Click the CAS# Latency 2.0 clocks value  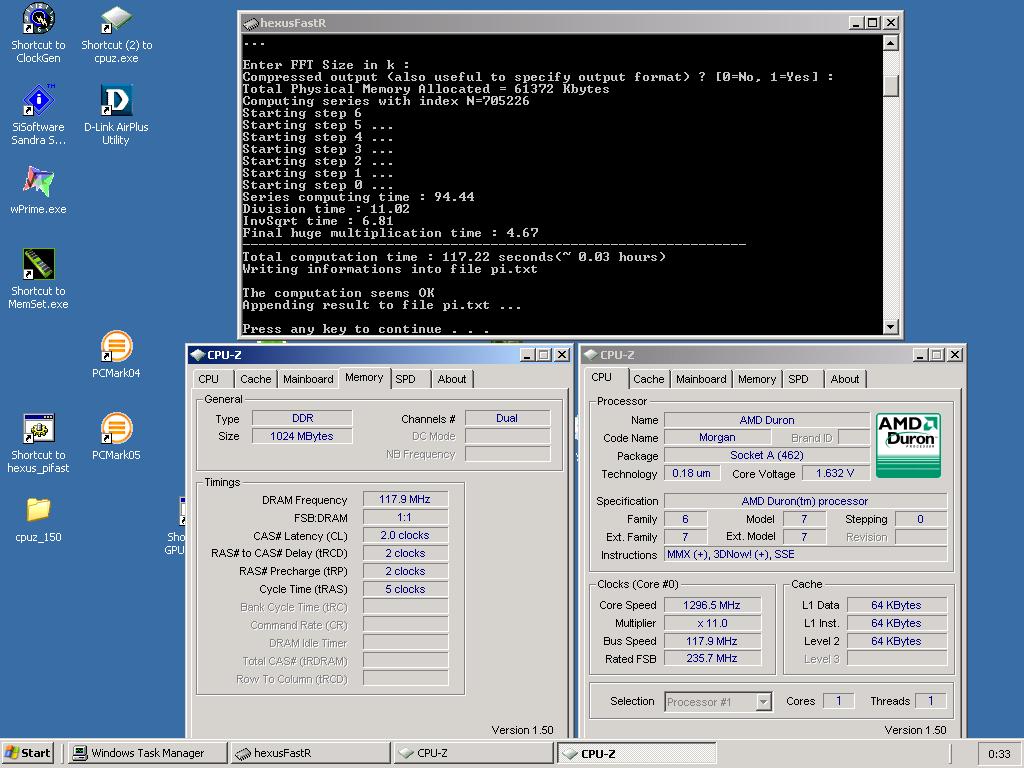405,536
